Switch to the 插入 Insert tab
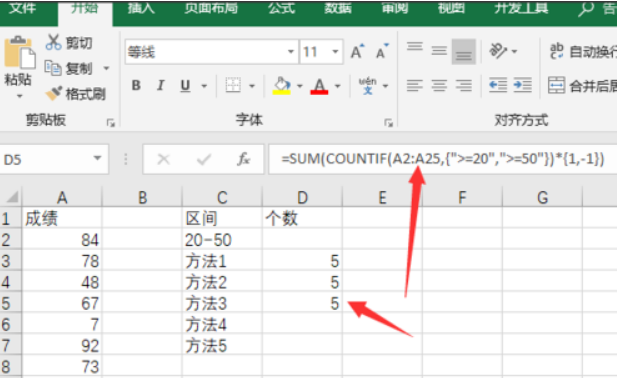Viewport: 617px width, 378px height. tap(141, 8)
